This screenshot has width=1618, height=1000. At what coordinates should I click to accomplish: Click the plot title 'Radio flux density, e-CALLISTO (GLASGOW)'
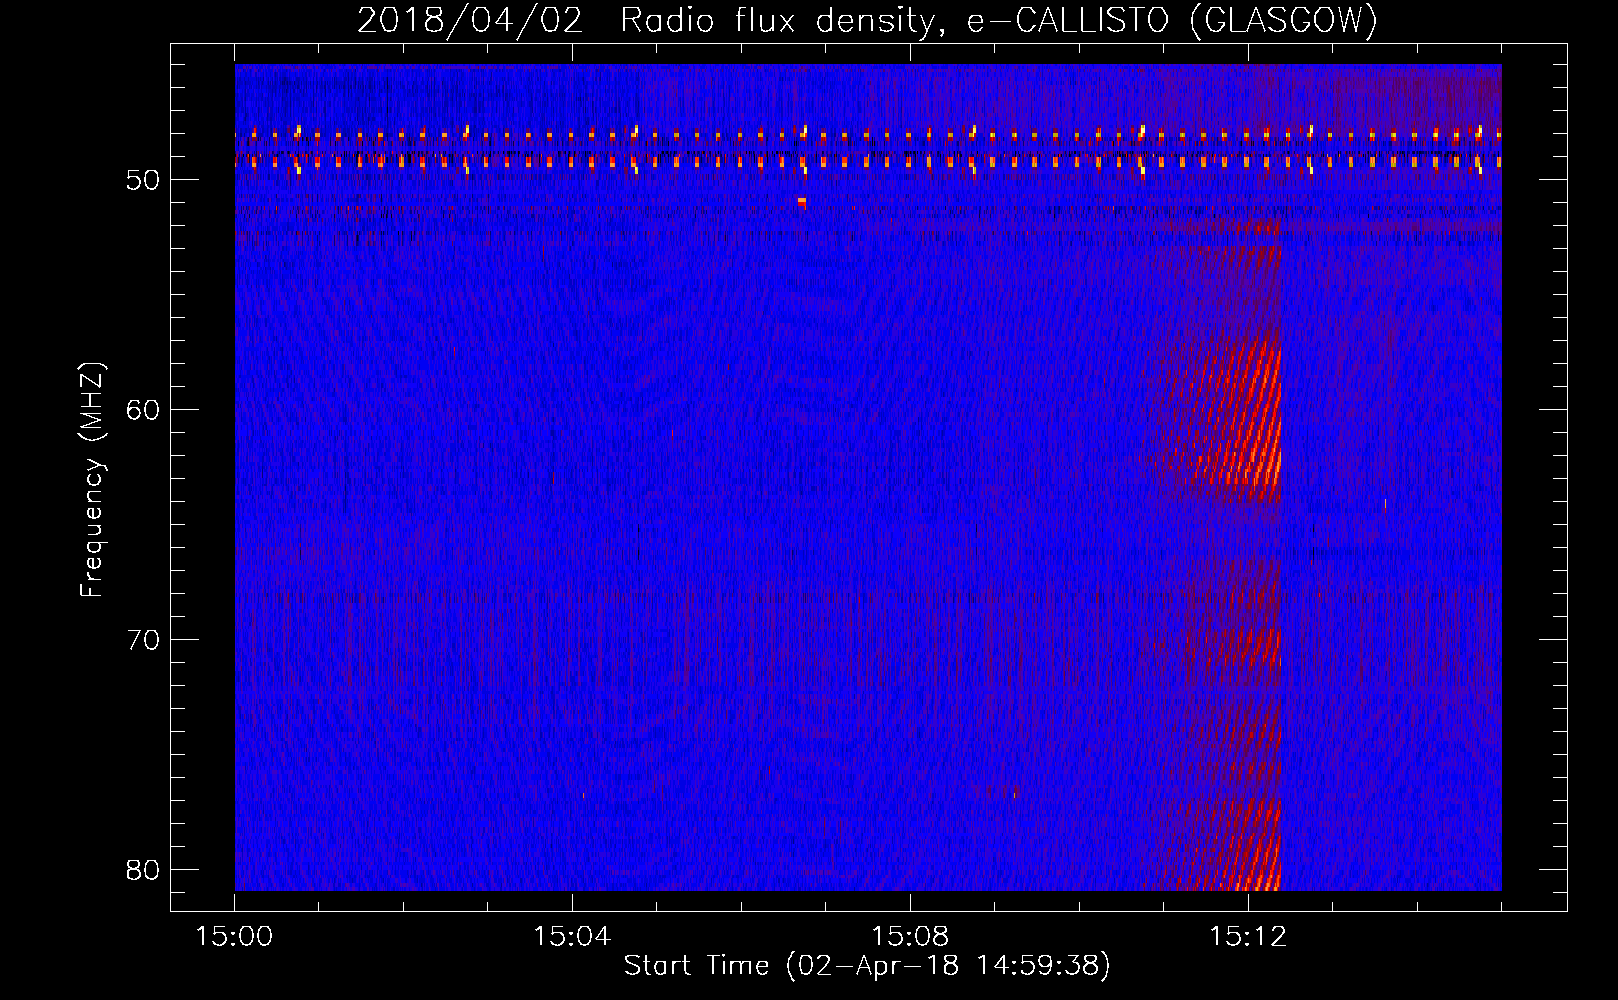tap(998, 20)
